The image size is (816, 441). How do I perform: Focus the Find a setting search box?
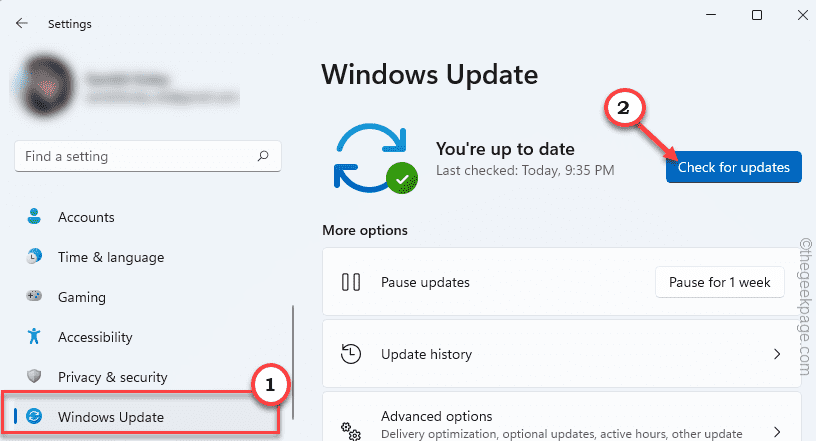click(x=135, y=156)
